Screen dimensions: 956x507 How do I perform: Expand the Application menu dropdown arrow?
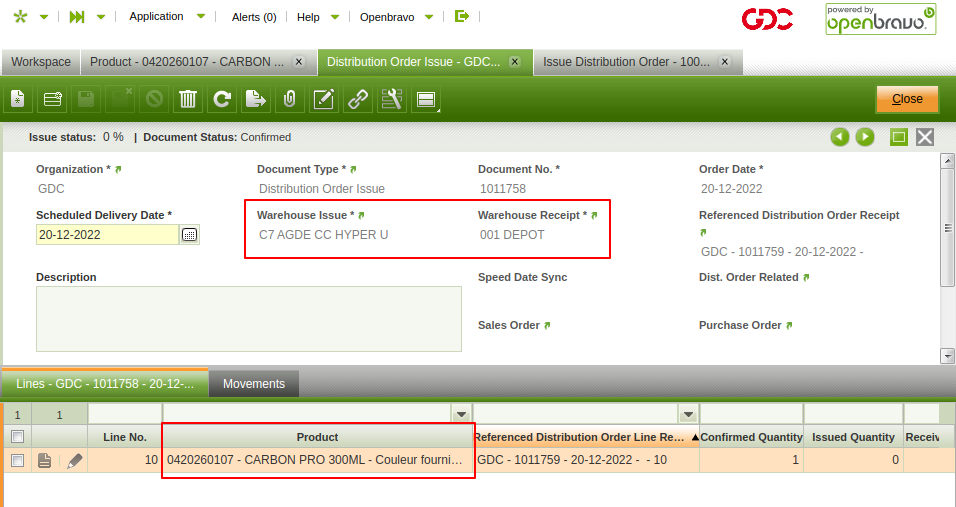pos(201,17)
